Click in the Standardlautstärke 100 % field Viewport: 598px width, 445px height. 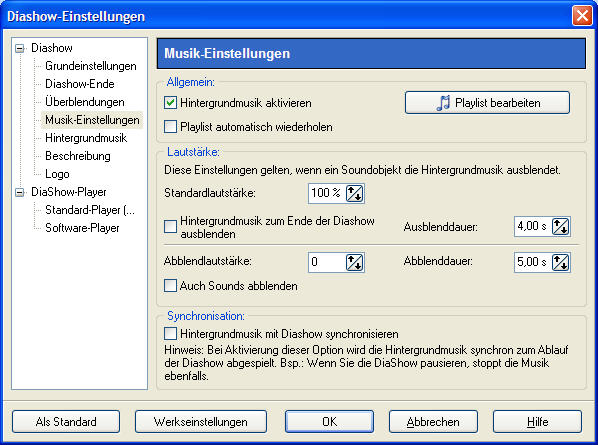(327, 193)
